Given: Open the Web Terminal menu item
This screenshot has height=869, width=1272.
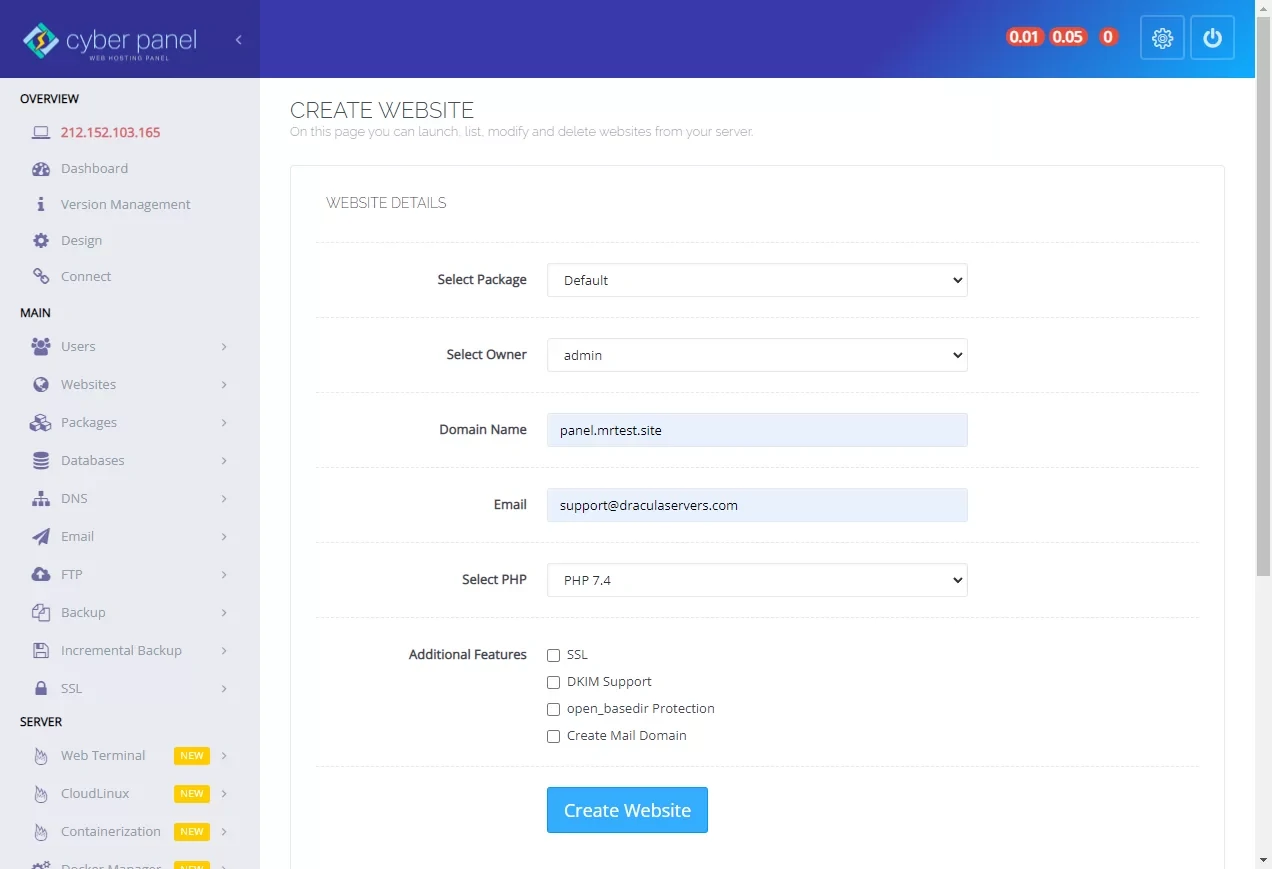Looking at the screenshot, I should 102,755.
